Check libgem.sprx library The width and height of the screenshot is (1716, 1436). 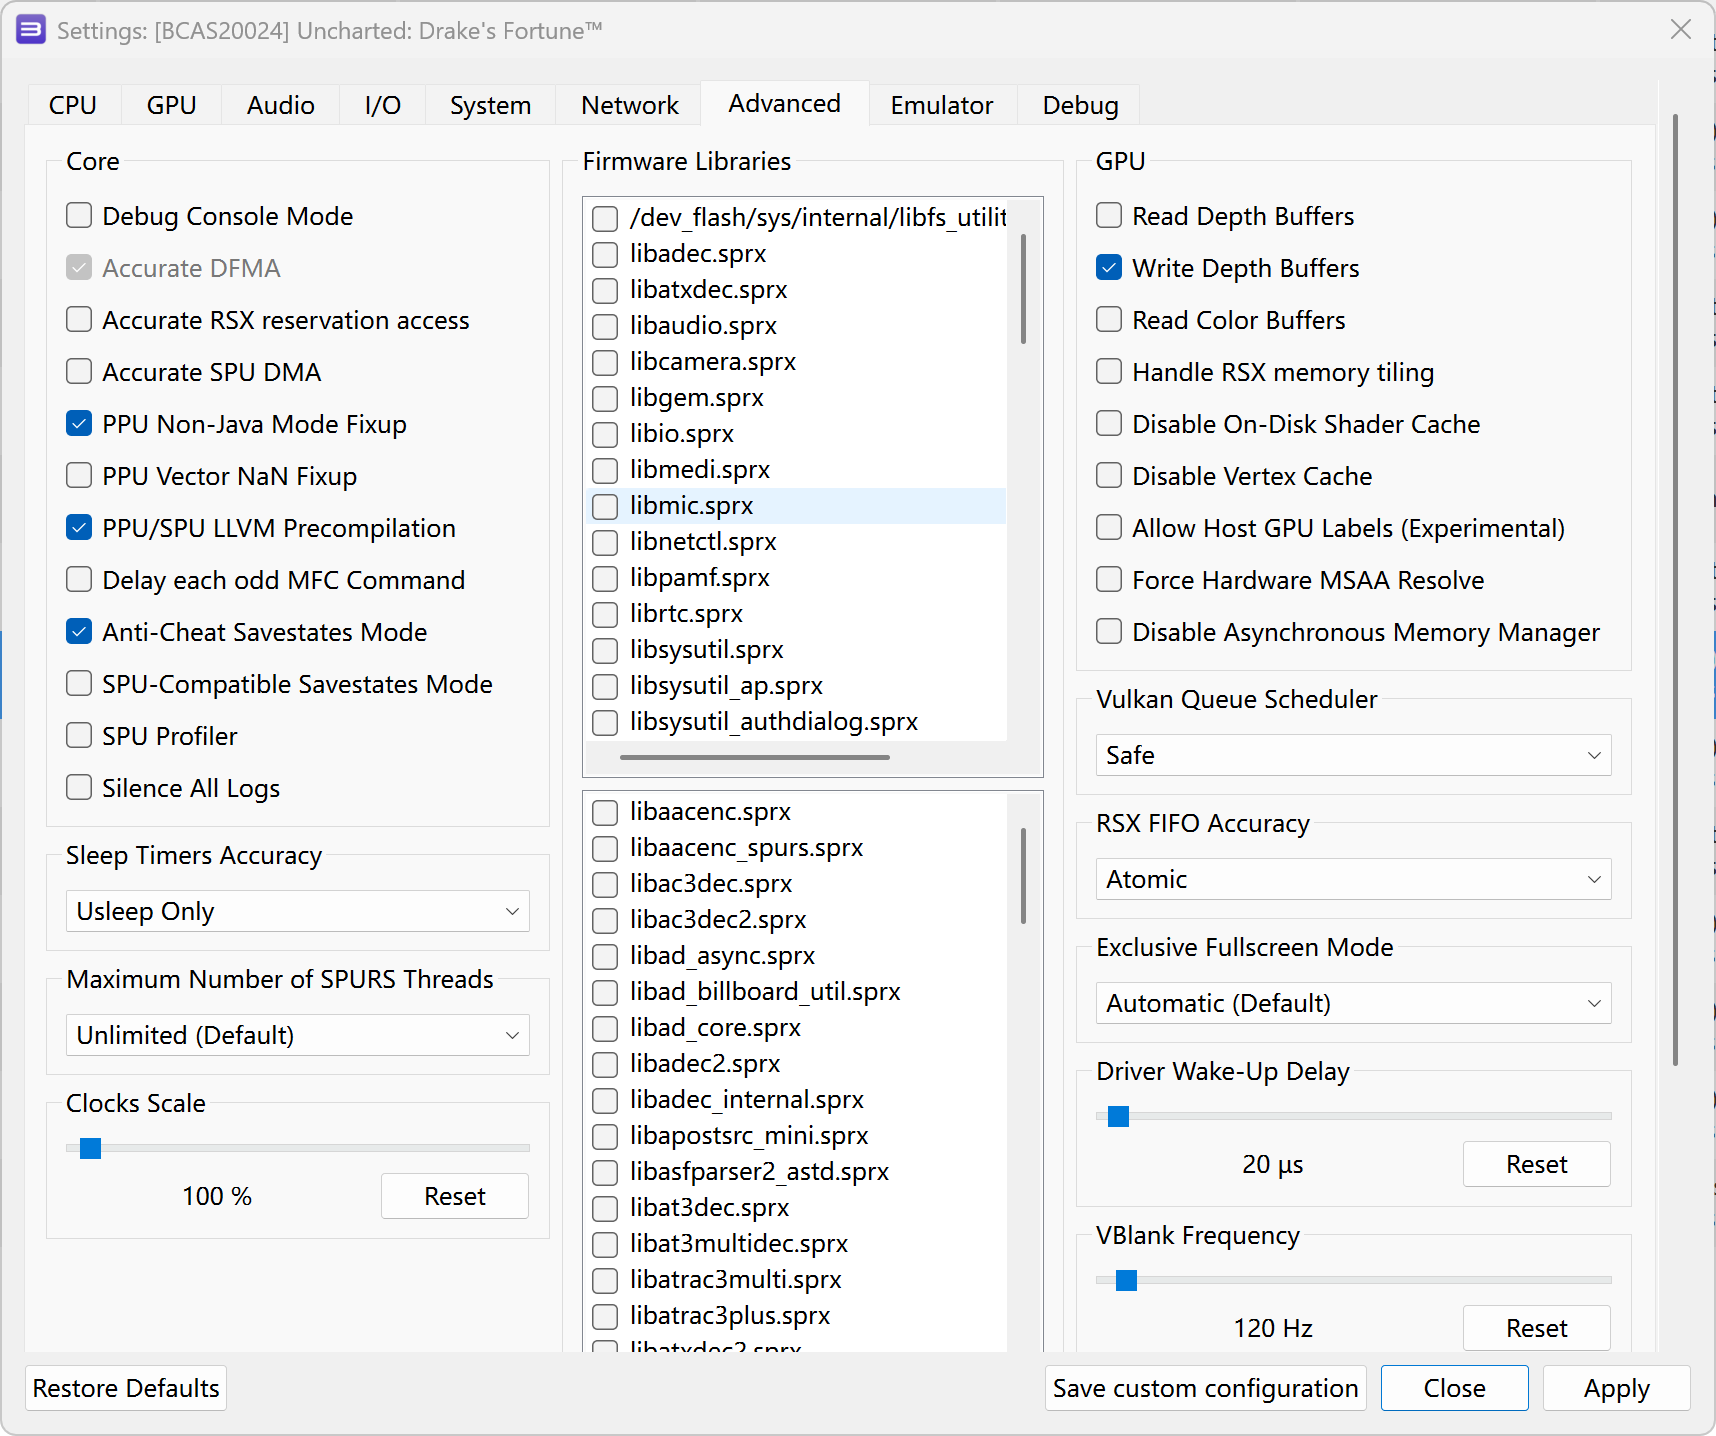tap(605, 398)
